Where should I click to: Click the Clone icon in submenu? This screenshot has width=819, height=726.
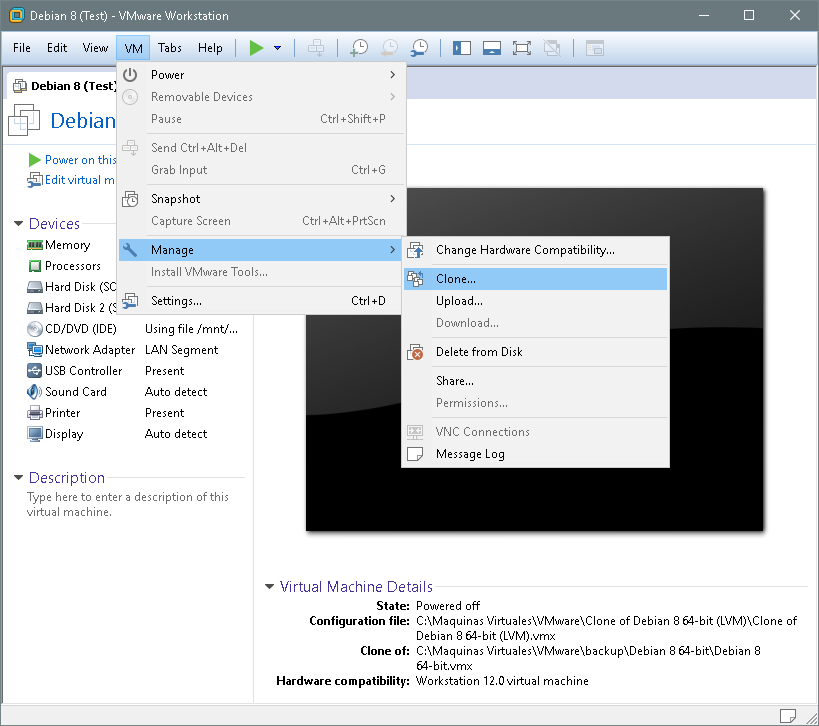pos(415,279)
